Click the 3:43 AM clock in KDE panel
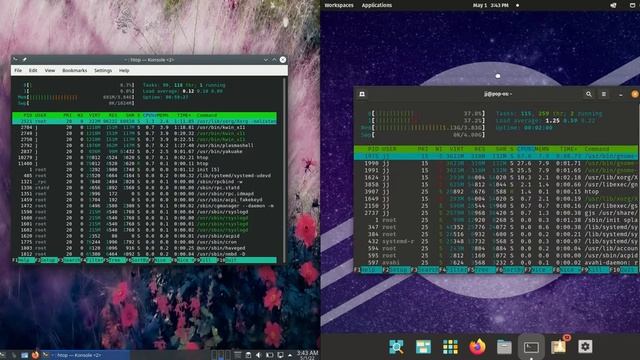 click(307, 354)
